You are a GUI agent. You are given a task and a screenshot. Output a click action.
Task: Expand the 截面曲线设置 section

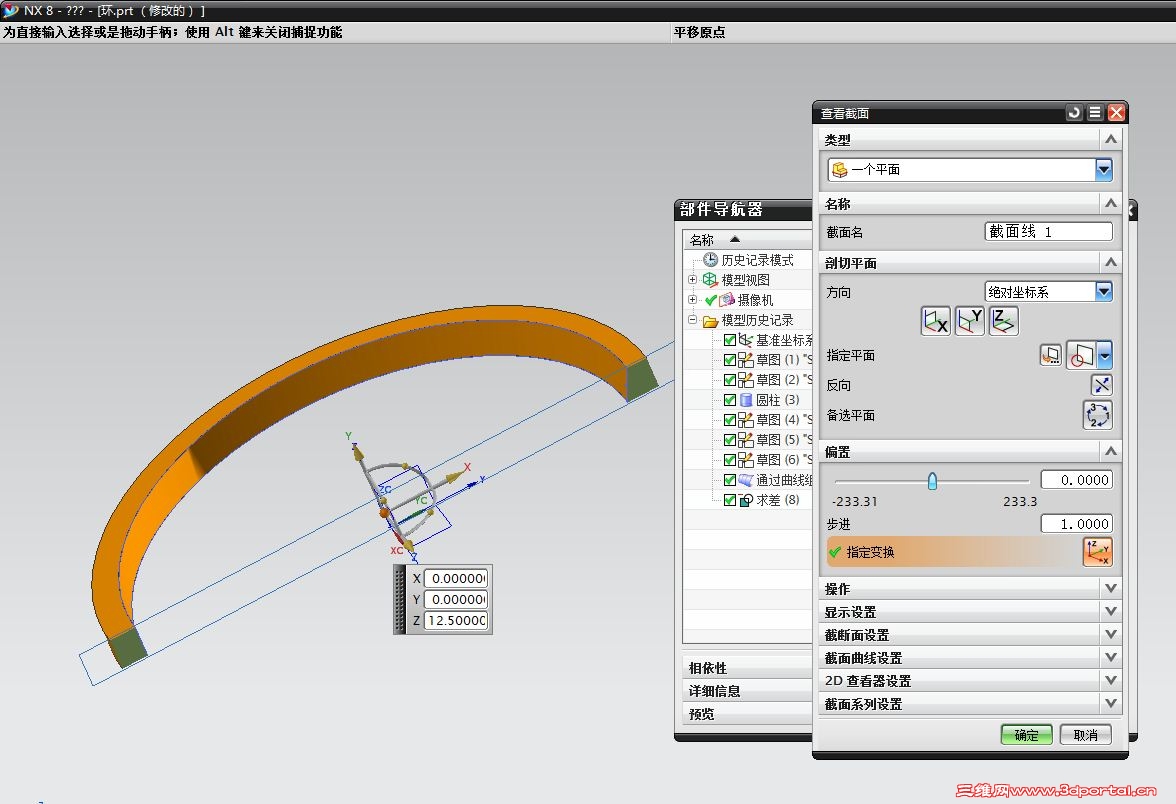(1111, 658)
